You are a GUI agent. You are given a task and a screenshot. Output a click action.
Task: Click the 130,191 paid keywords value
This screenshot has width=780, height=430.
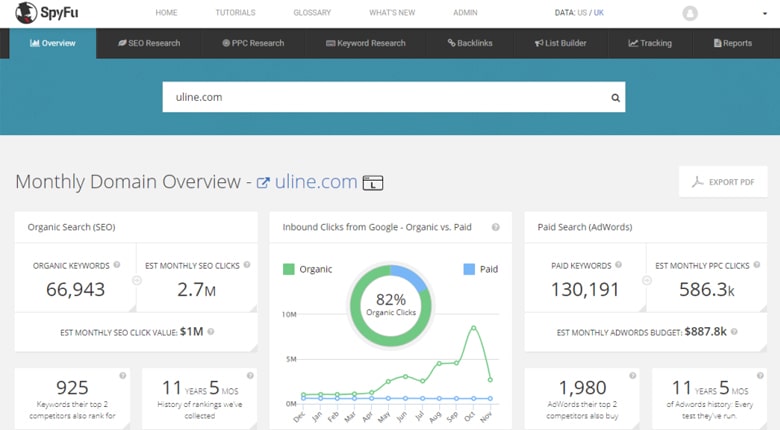(585, 290)
